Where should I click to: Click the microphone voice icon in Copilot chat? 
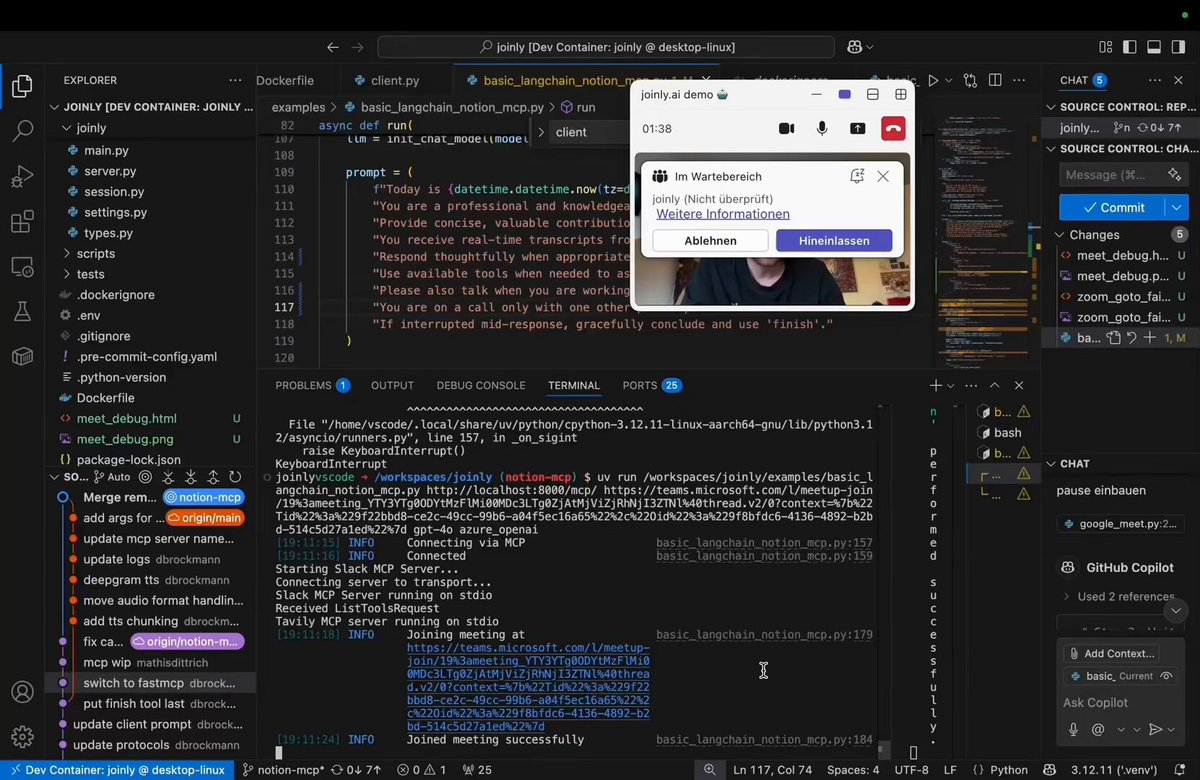click(x=1073, y=730)
